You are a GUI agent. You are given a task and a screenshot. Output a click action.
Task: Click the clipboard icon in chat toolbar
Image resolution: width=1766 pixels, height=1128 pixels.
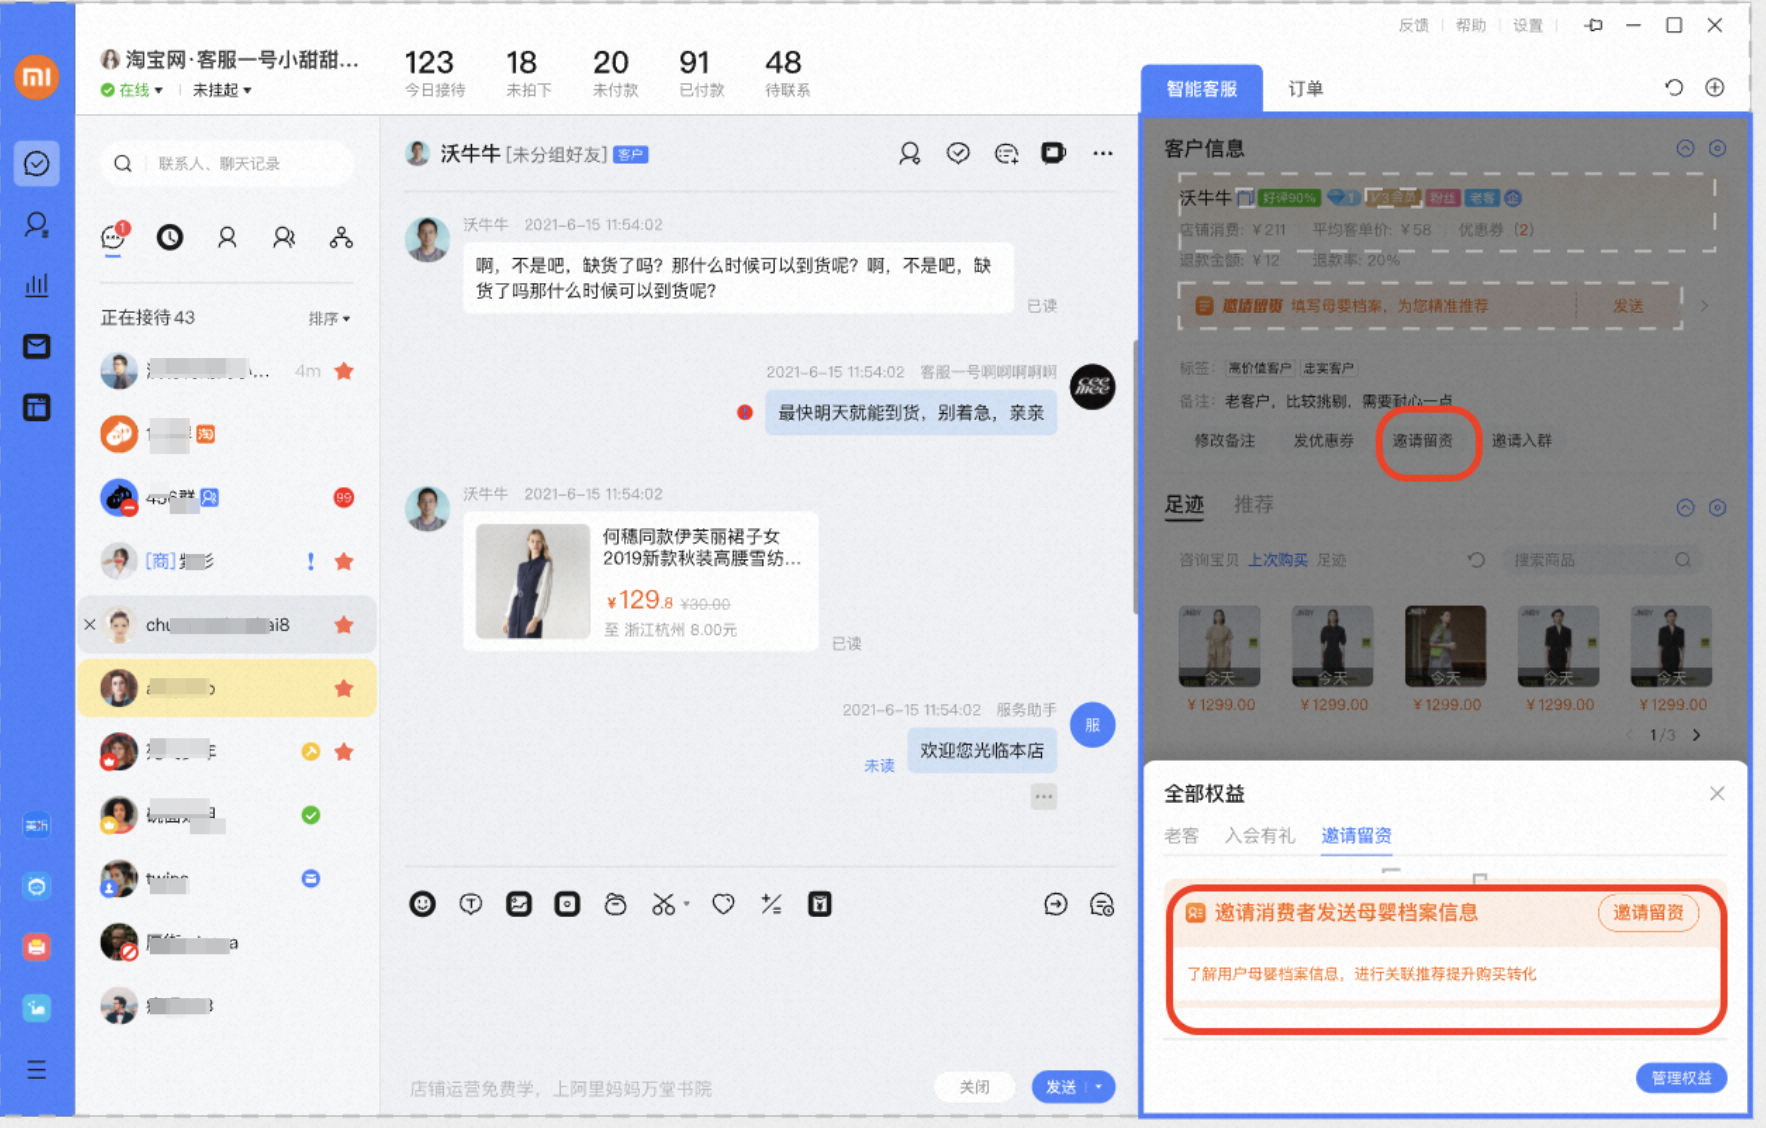coord(820,904)
